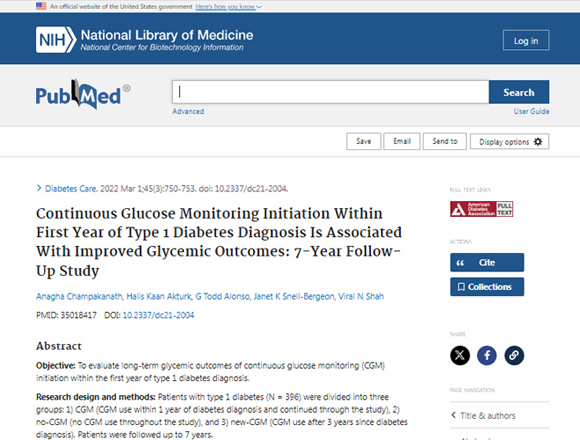The image size is (580, 440).
Task: Share article via Facebook icon
Action: [x=487, y=355]
